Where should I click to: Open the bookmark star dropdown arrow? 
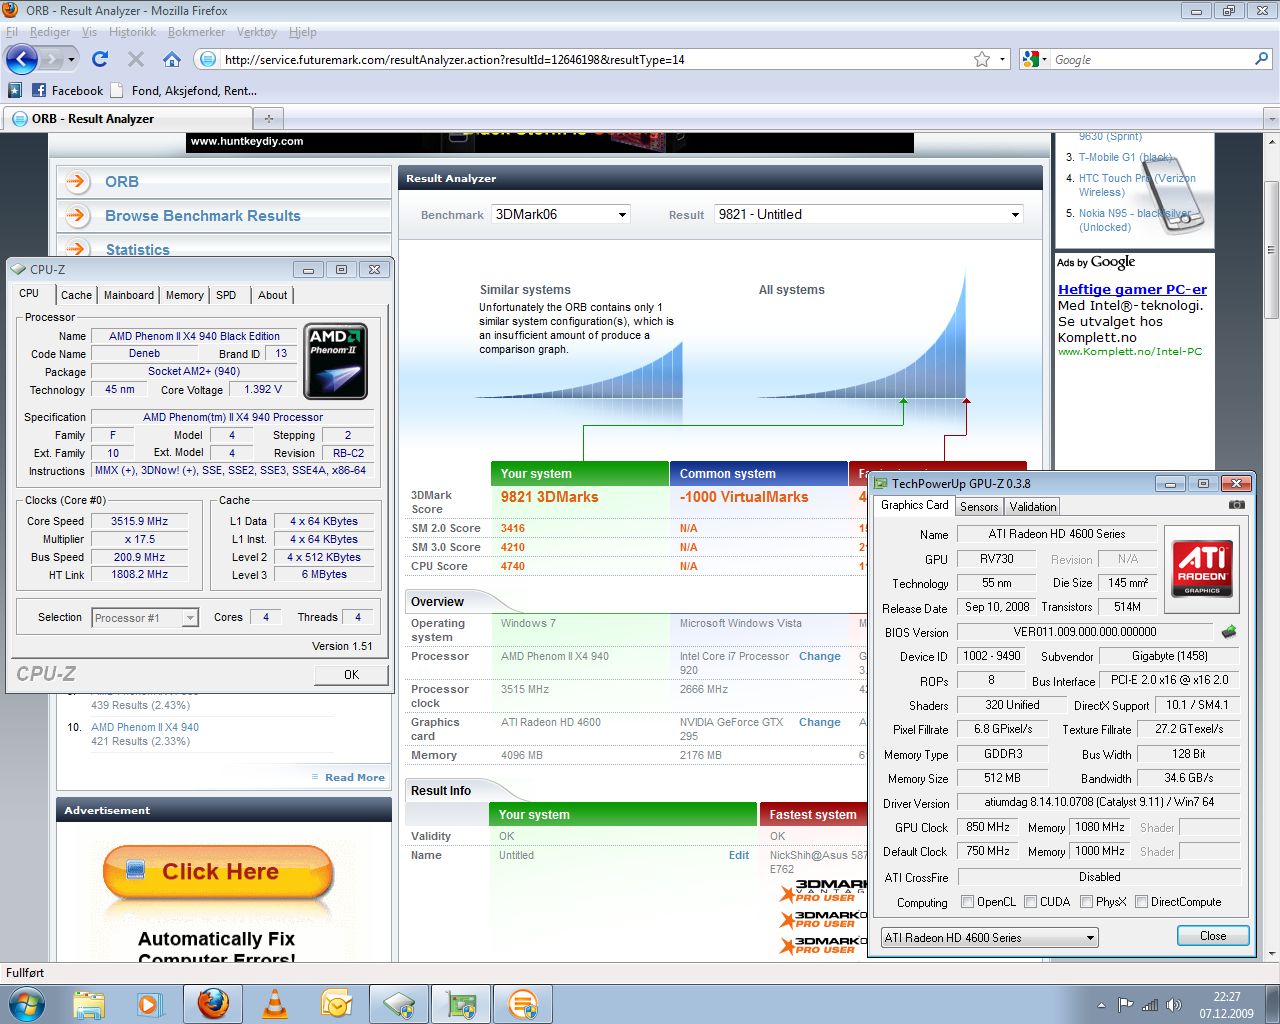tap(1003, 60)
